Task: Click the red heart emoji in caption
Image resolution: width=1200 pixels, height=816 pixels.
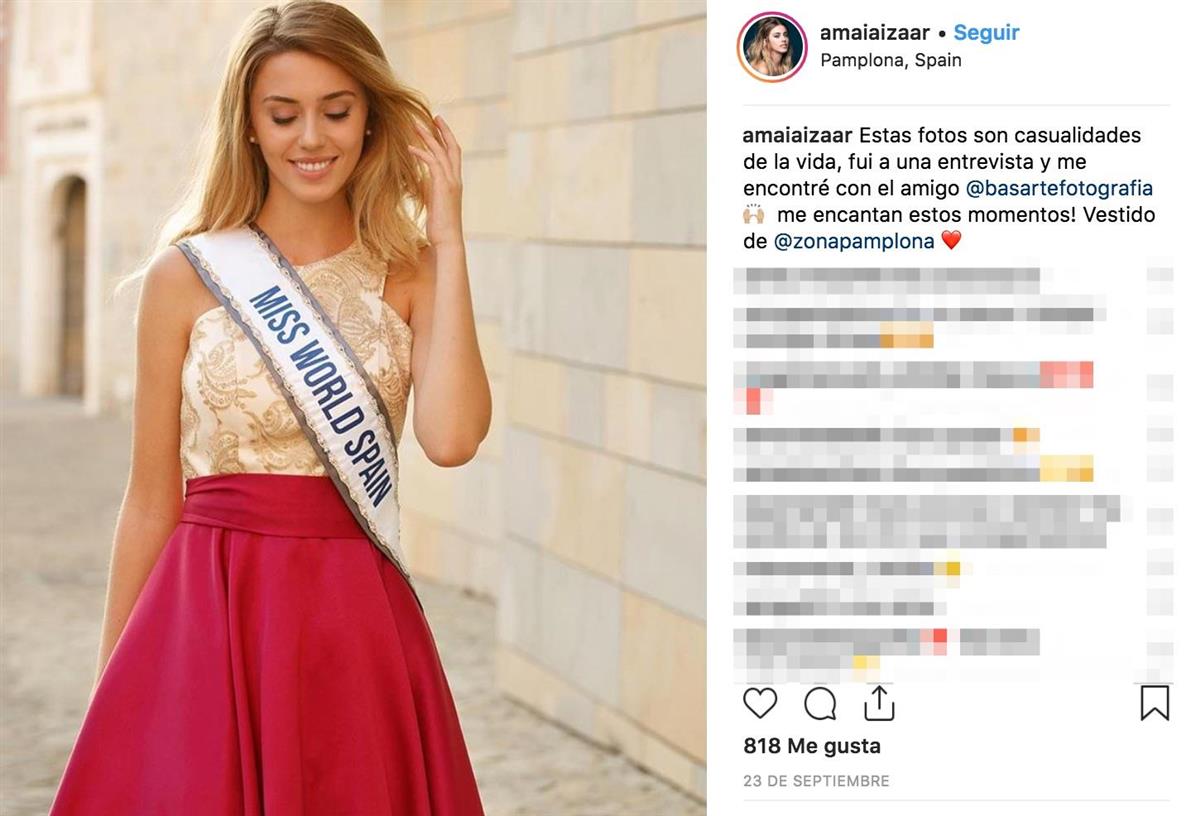Action: pos(951,241)
